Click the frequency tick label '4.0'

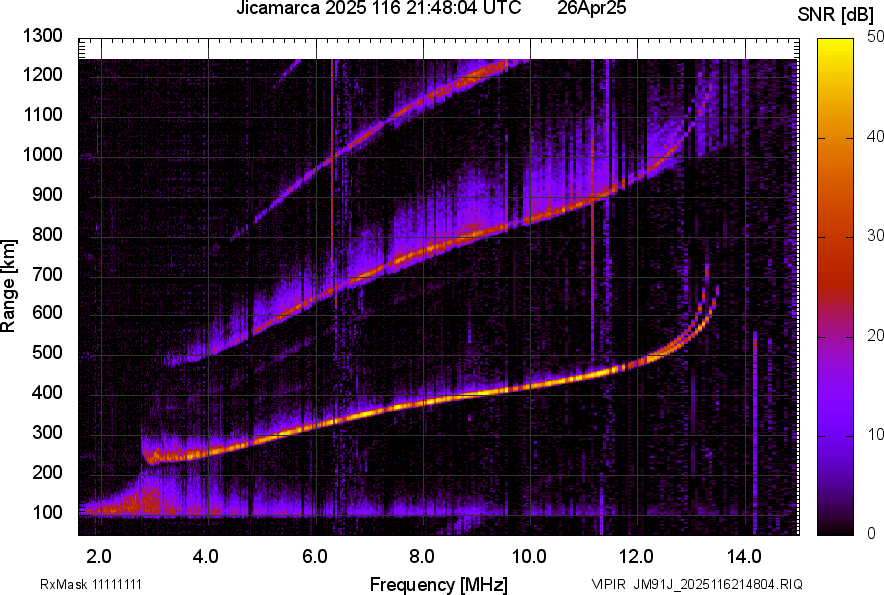coord(206,557)
